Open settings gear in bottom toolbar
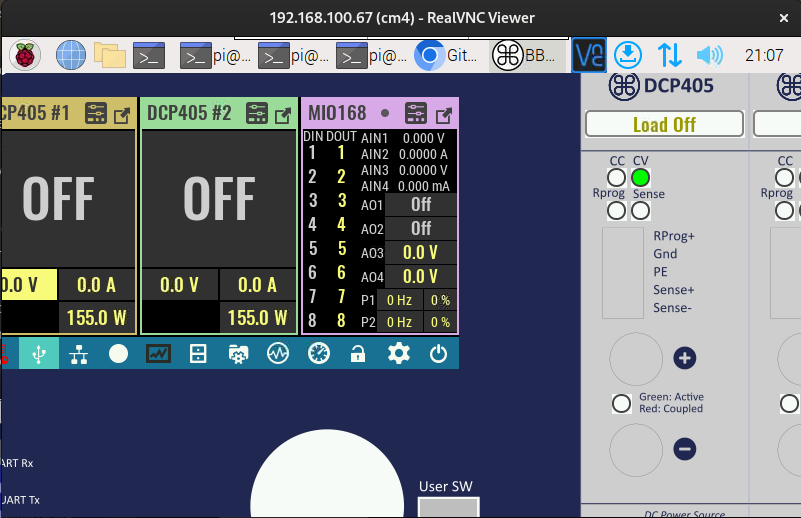Screen dimensions: 801x518 399,353
